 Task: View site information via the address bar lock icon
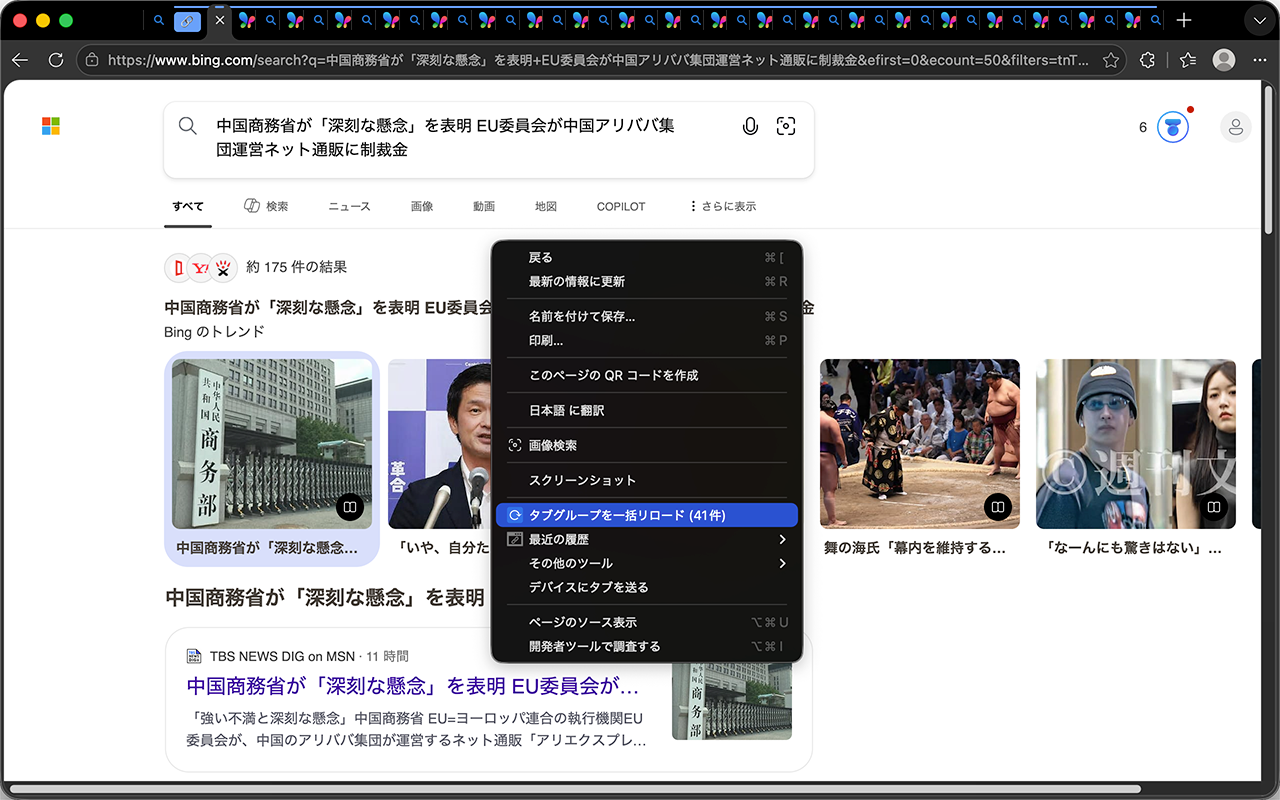(x=92, y=60)
